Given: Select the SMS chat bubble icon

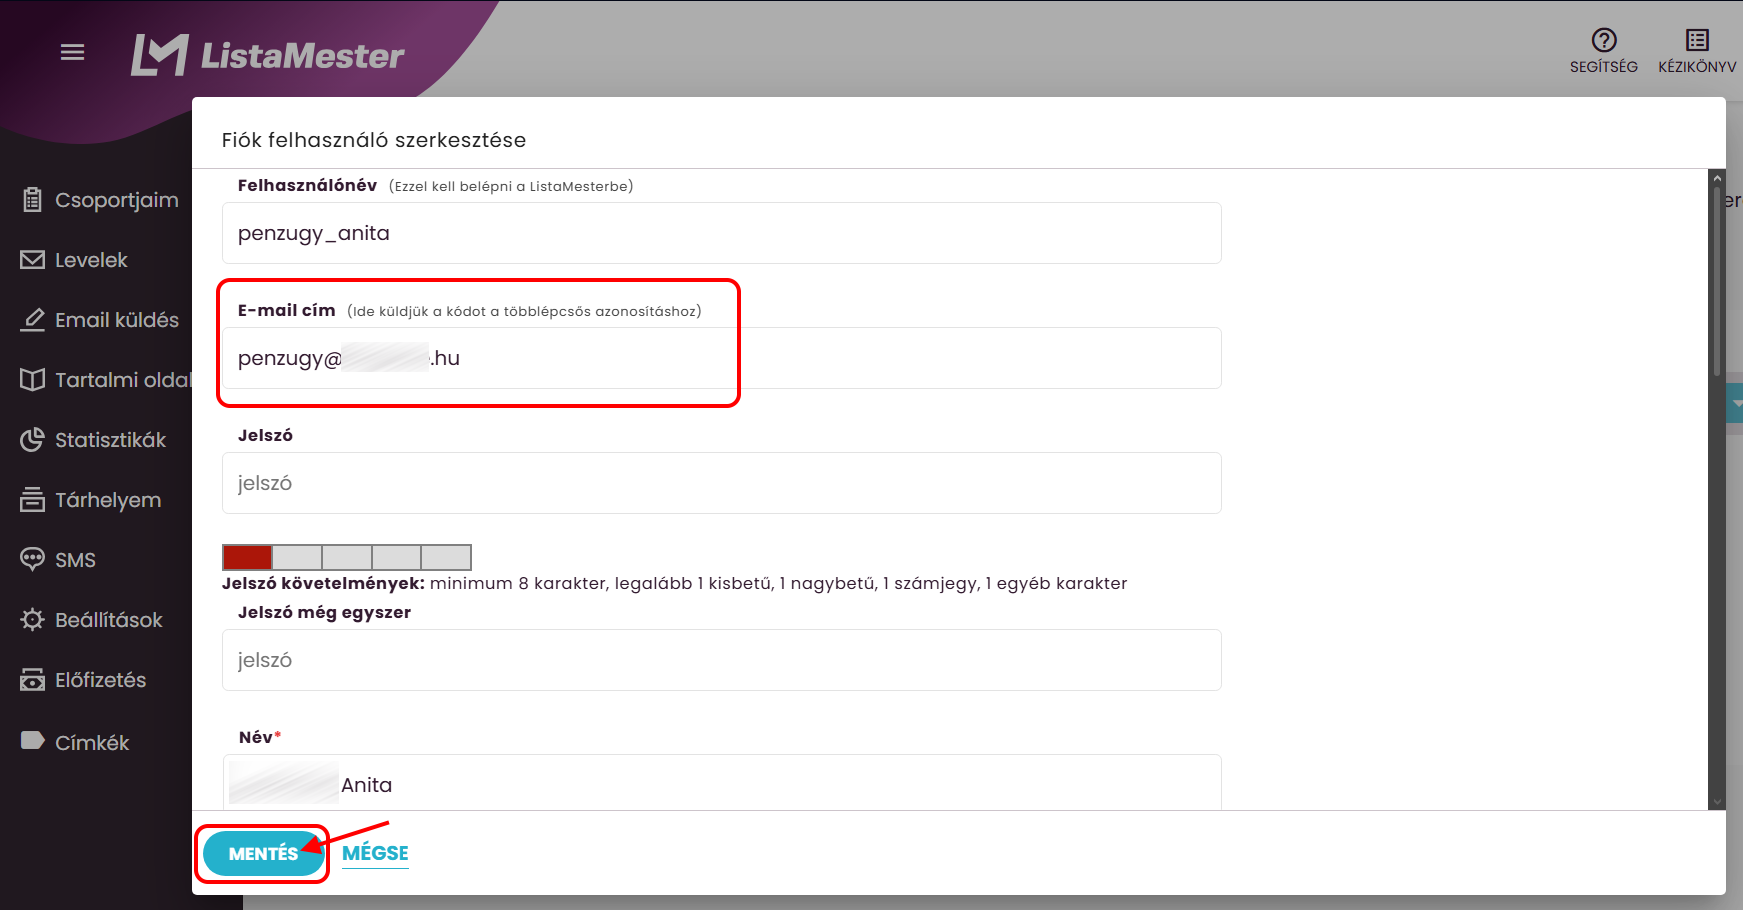Looking at the screenshot, I should 30,559.
